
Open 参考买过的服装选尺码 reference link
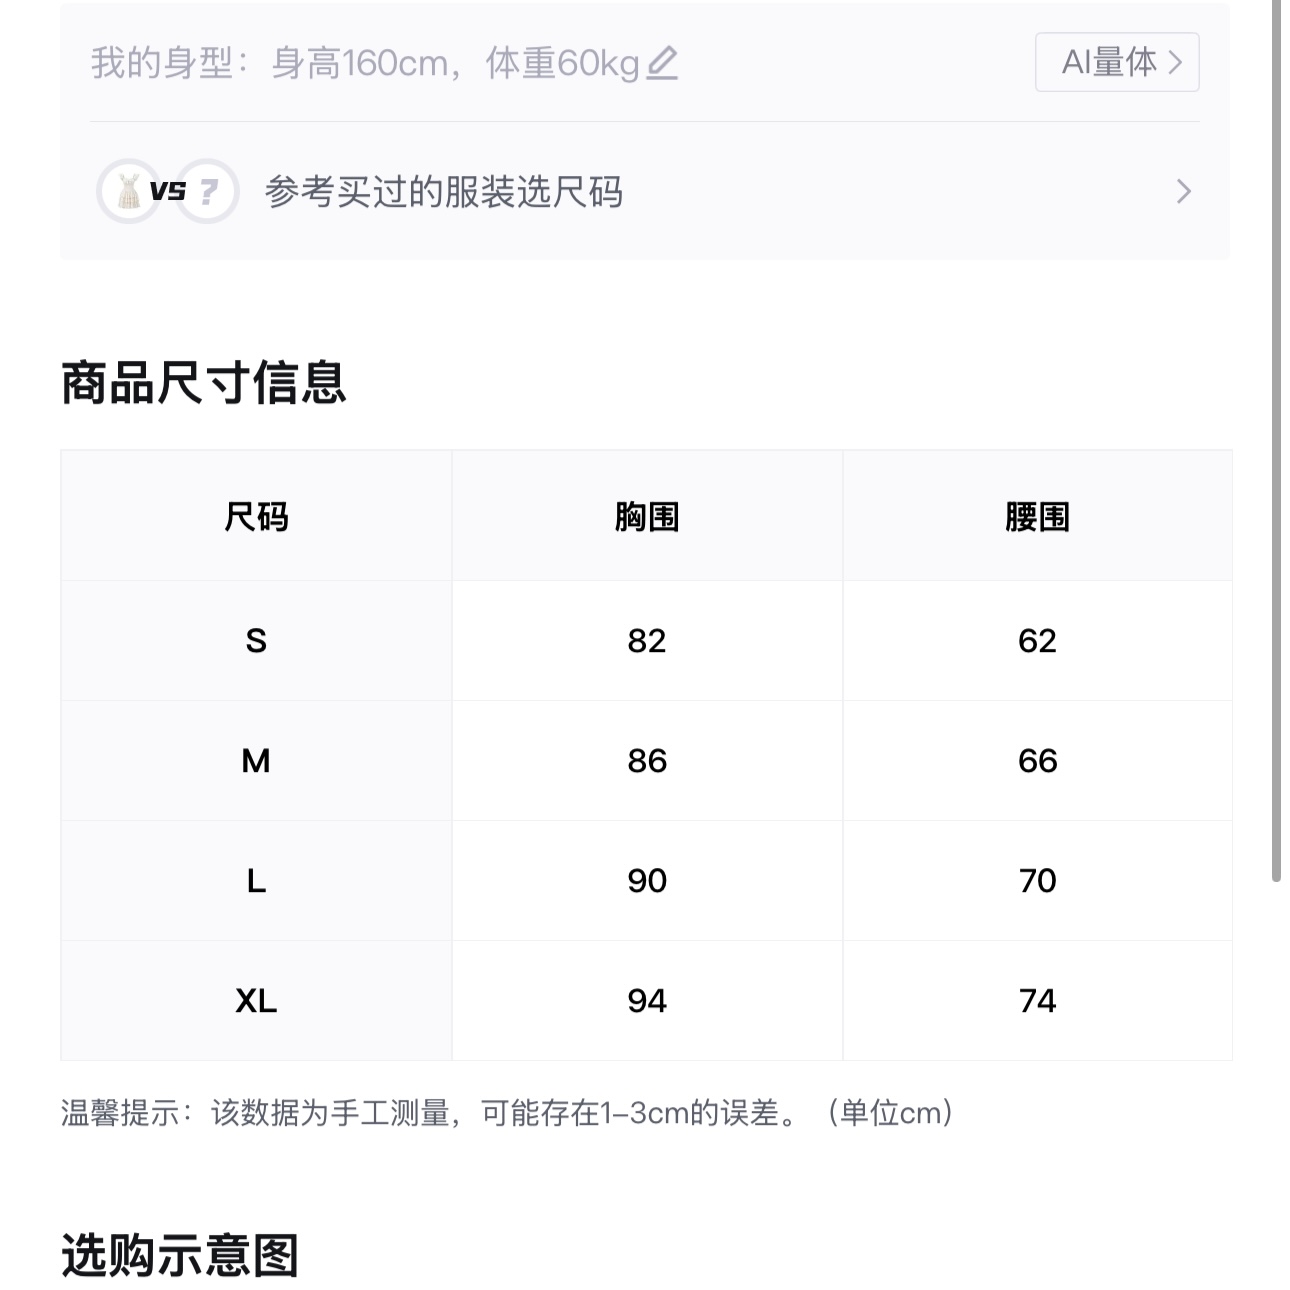(444, 191)
